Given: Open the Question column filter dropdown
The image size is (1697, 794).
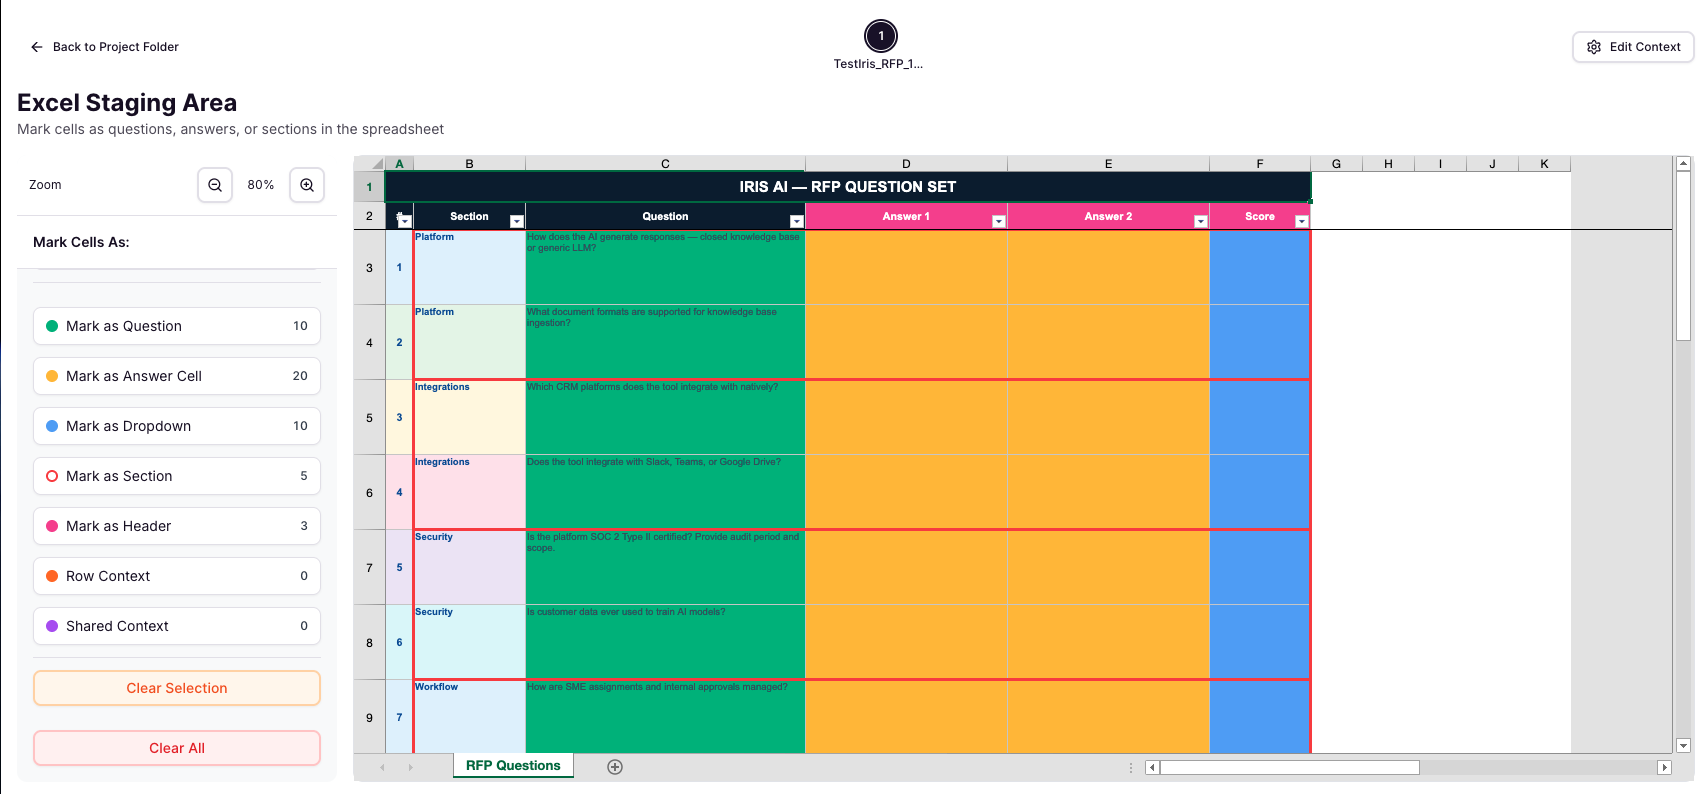Looking at the screenshot, I should click(797, 222).
